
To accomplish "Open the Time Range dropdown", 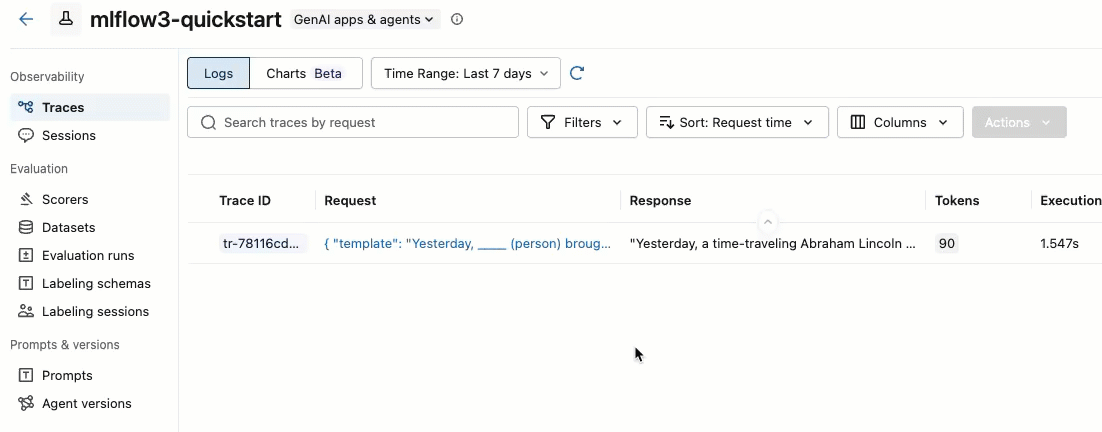I will tap(466, 73).
